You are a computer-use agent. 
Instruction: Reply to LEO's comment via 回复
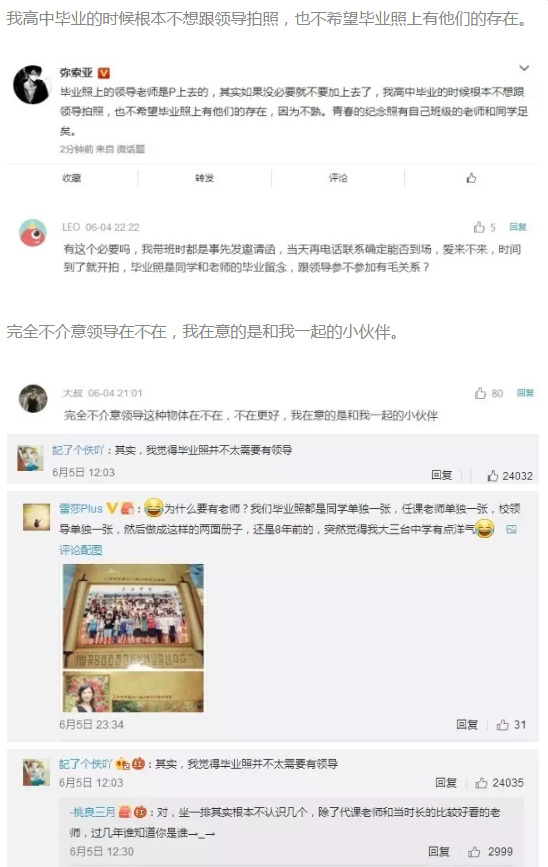(518, 227)
